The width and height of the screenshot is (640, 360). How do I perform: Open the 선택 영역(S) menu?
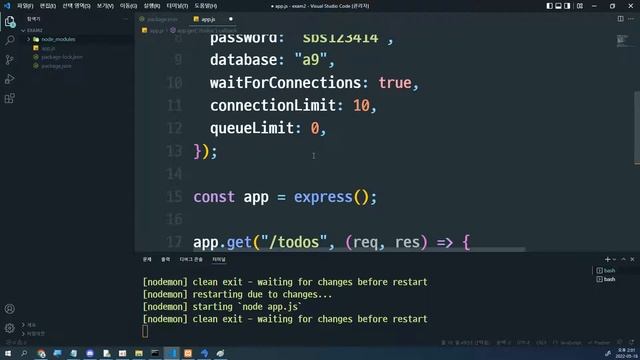coord(76,6)
